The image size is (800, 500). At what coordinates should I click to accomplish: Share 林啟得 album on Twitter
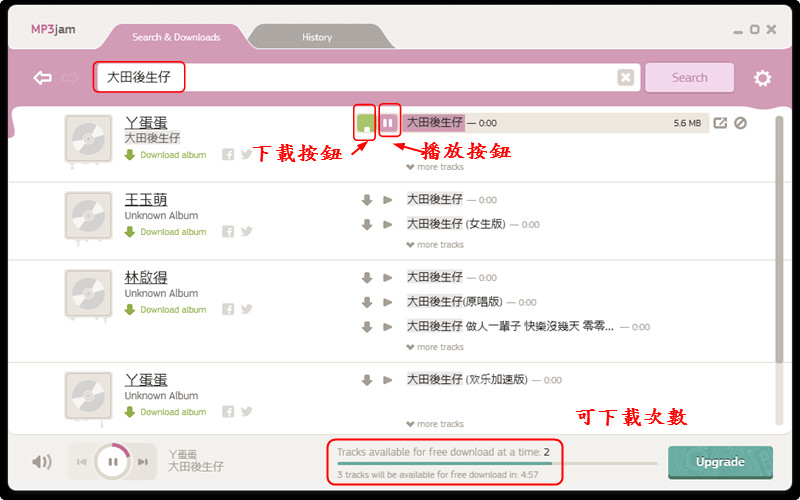246,309
